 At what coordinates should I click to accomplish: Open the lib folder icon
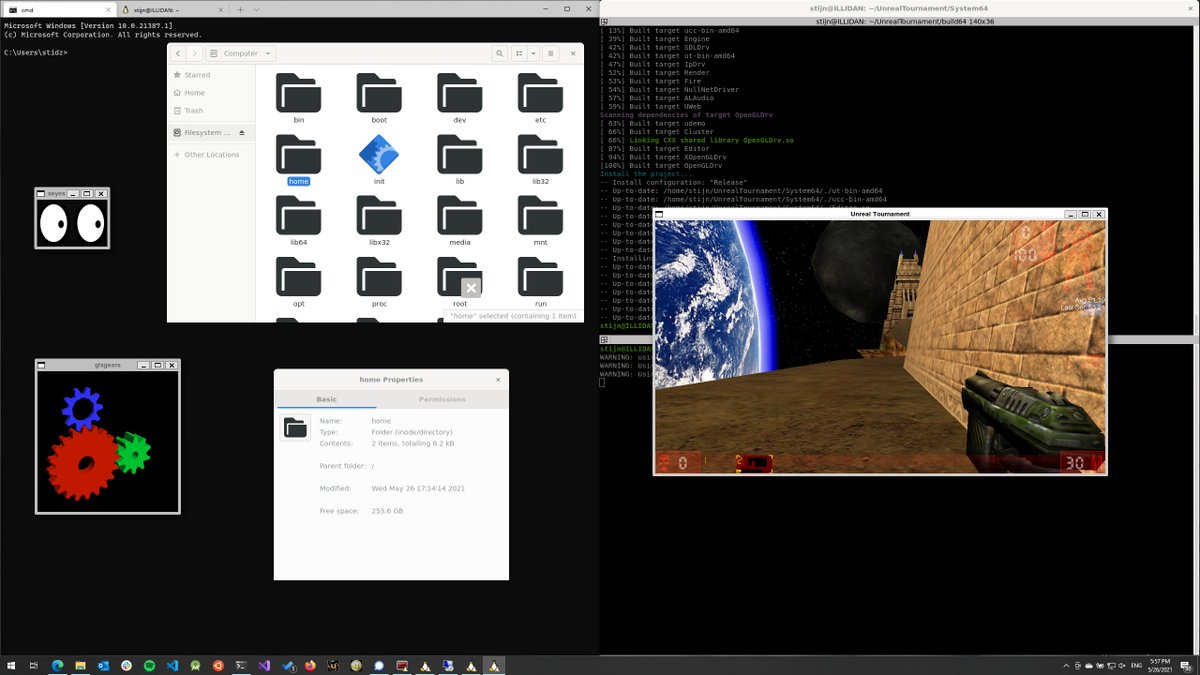tap(459, 154)
